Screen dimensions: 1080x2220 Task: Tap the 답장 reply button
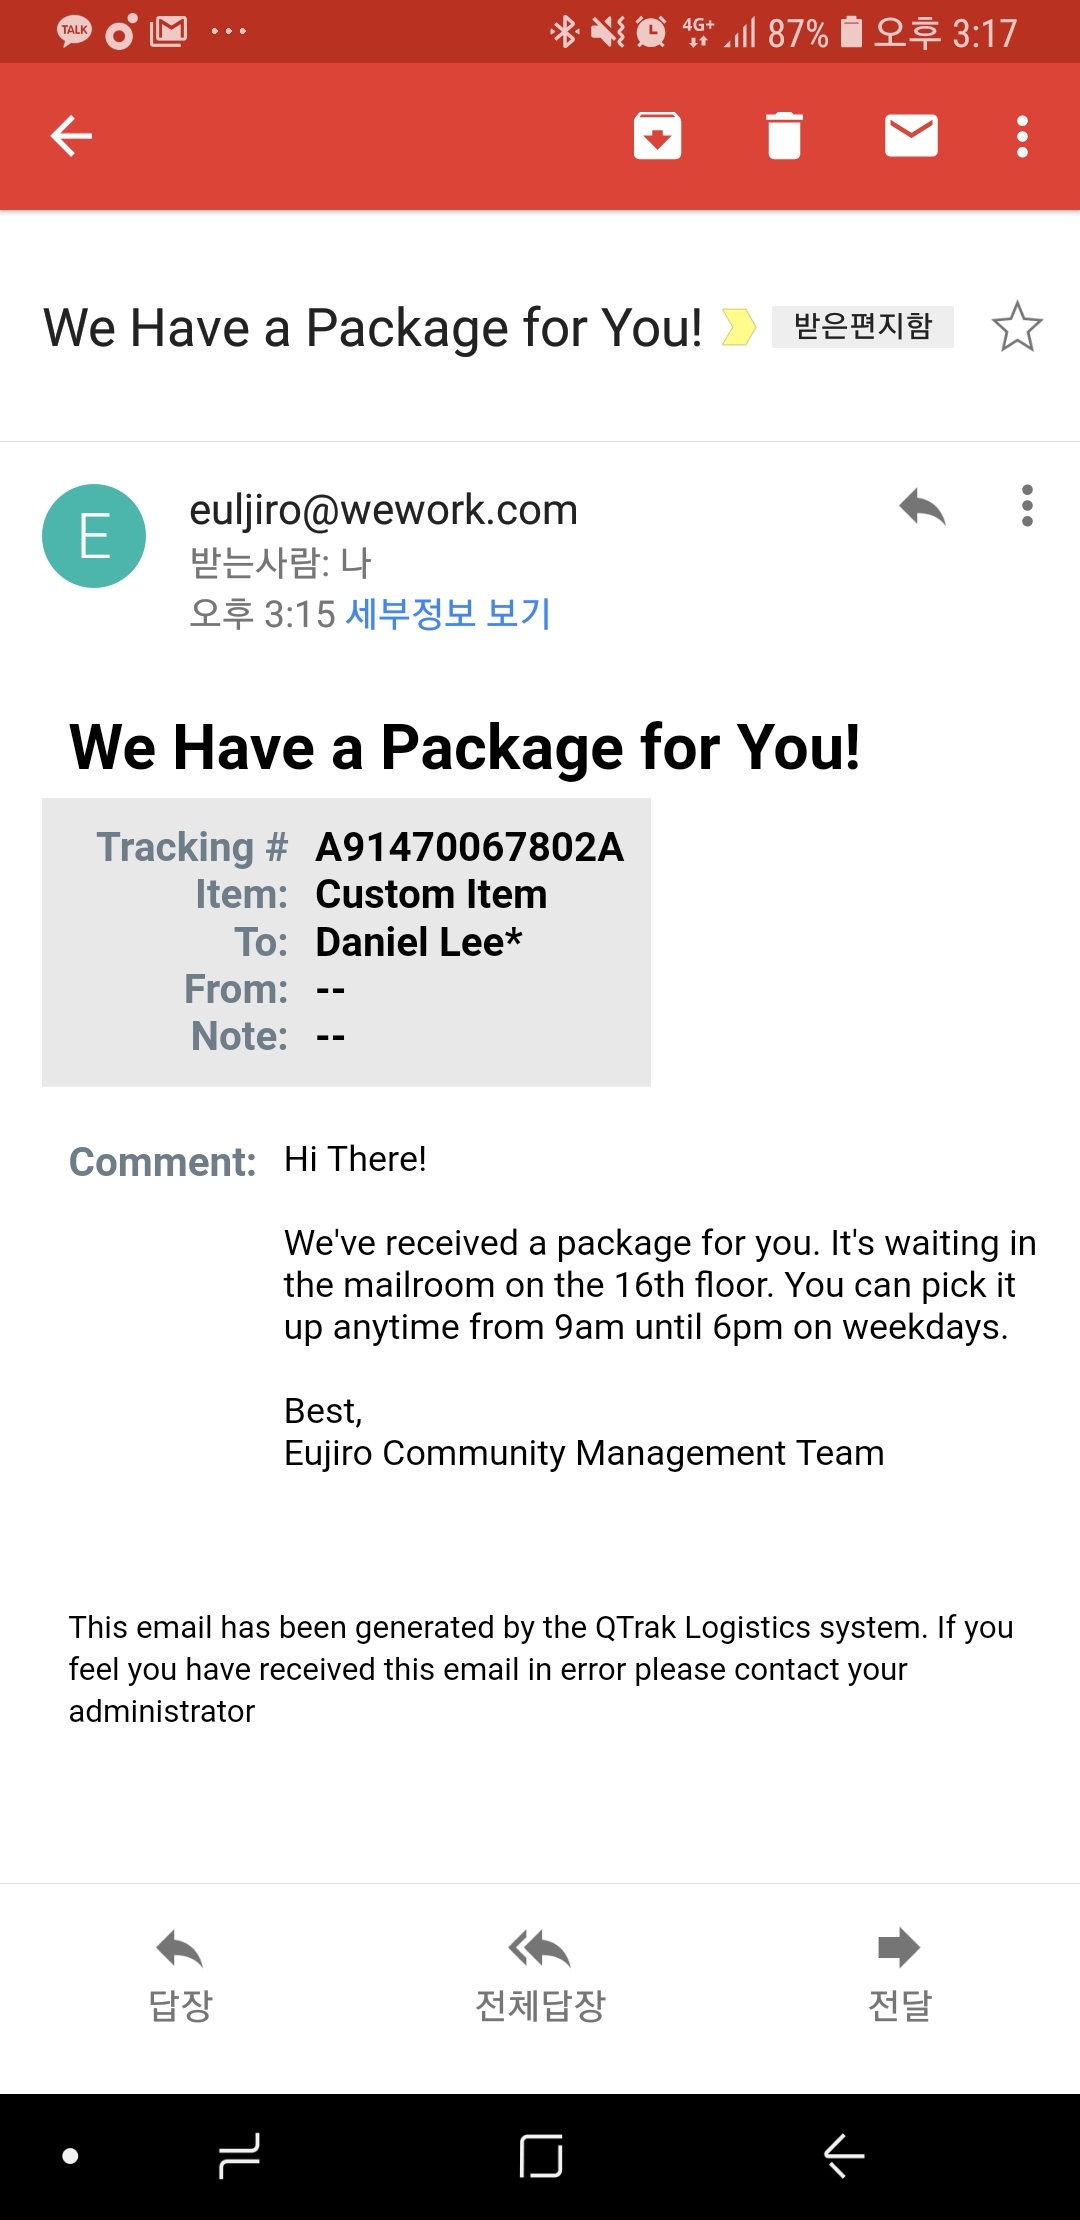pyautogui.click(x=180, y=1975)
